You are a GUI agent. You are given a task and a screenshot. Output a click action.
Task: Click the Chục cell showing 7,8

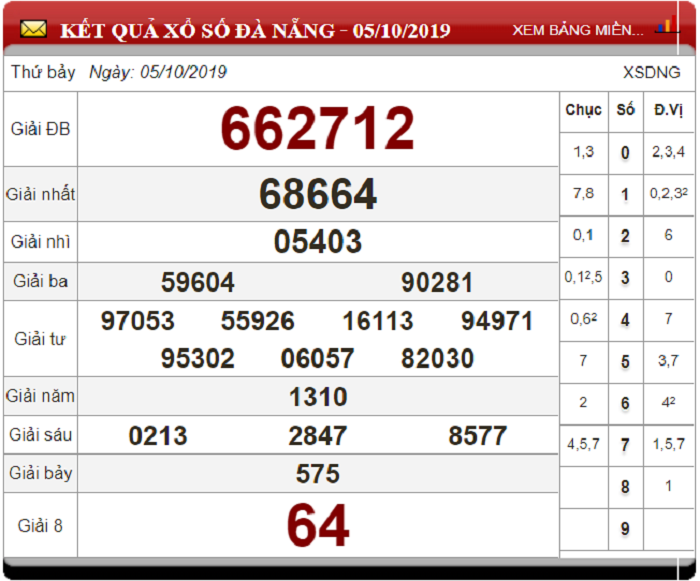pyautogui.click(x=583, y=193)
